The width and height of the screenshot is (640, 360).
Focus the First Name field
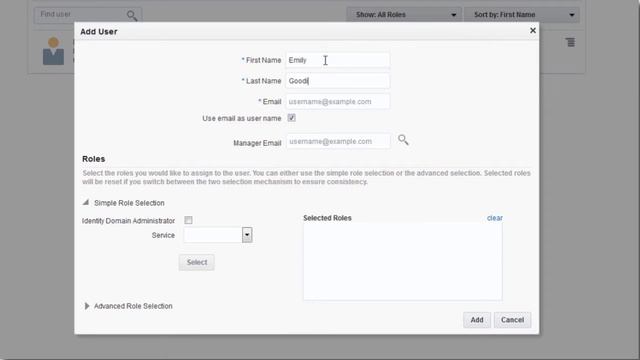338,60
